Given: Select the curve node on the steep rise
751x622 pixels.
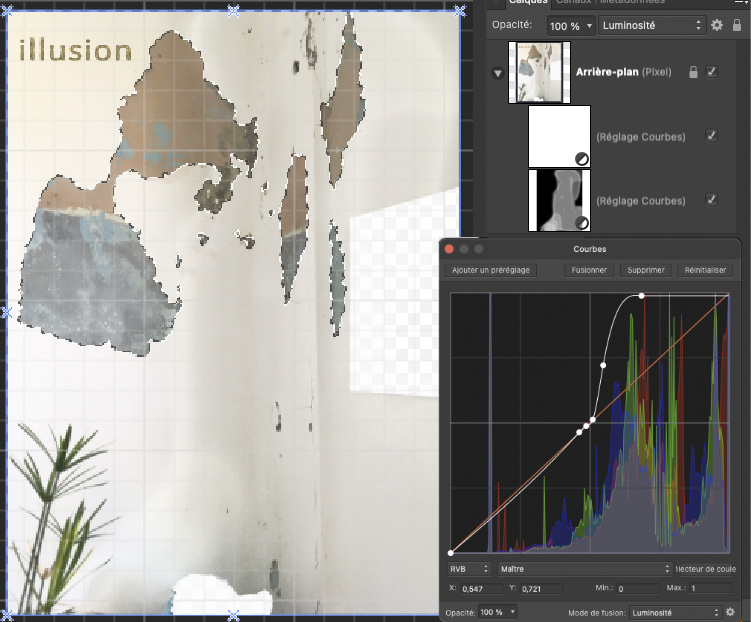Looking at the screenshot, I should tap(603, 365).
